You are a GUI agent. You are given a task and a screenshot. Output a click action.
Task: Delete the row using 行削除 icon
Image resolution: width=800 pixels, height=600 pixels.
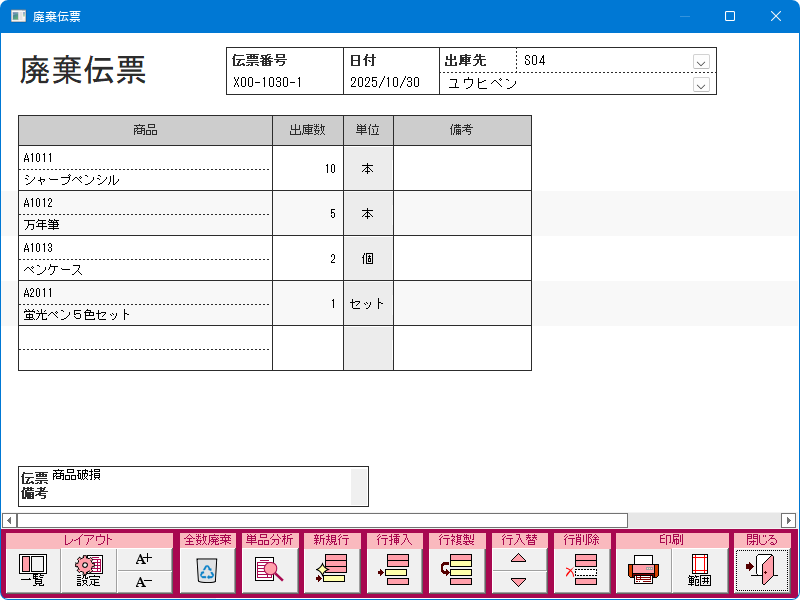point(580,571)
